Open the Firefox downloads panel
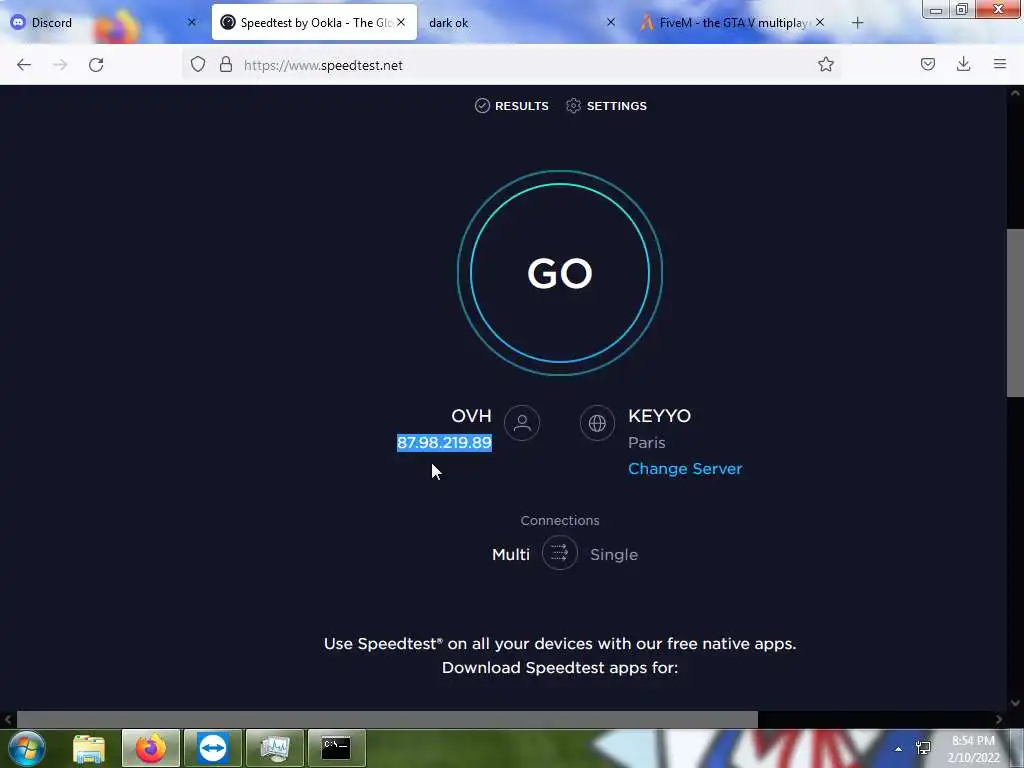 pos(963,64)
